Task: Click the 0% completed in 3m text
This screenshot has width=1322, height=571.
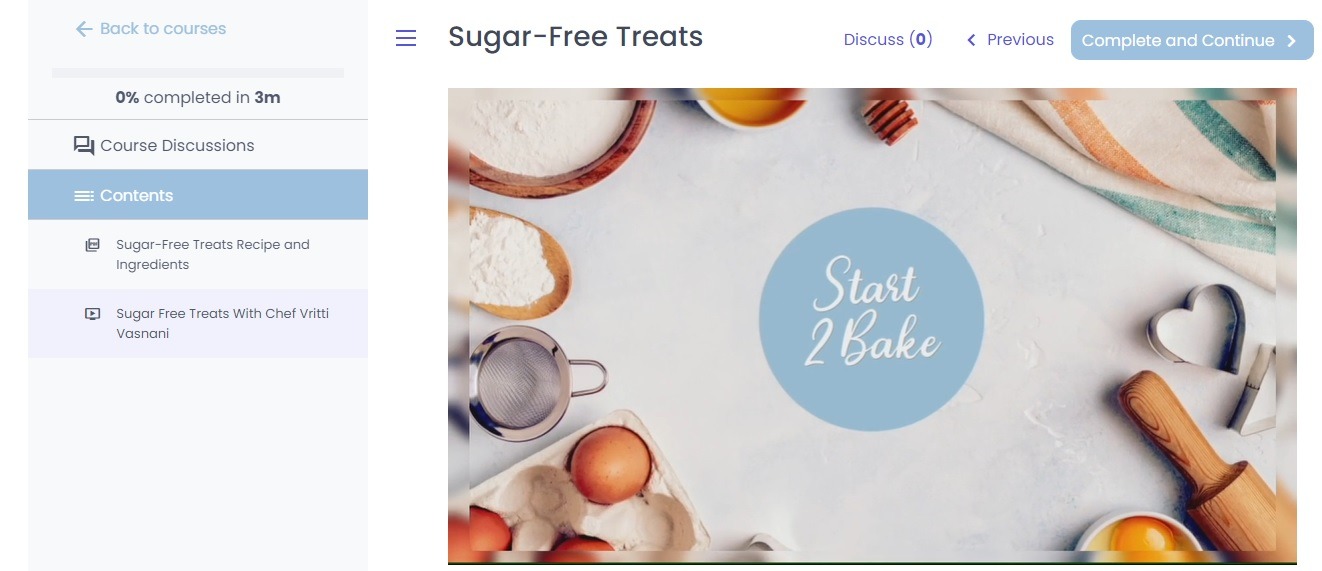Action: [198, 98]
